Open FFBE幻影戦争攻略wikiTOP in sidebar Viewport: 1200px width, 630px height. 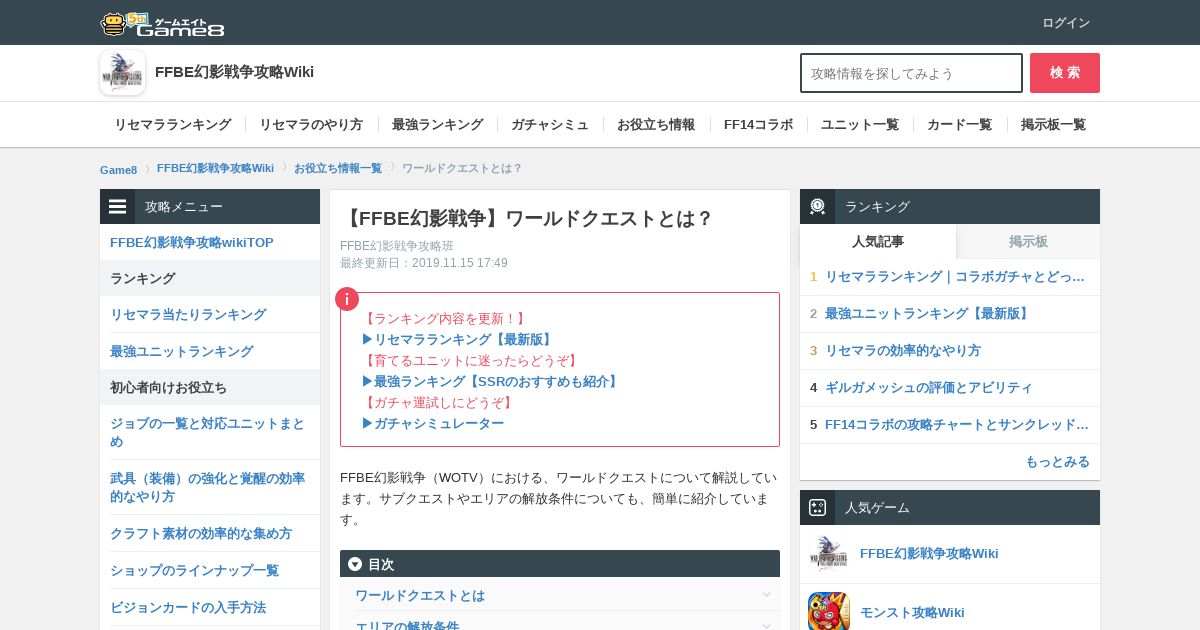pyautogui.click(x=192, y=243)
